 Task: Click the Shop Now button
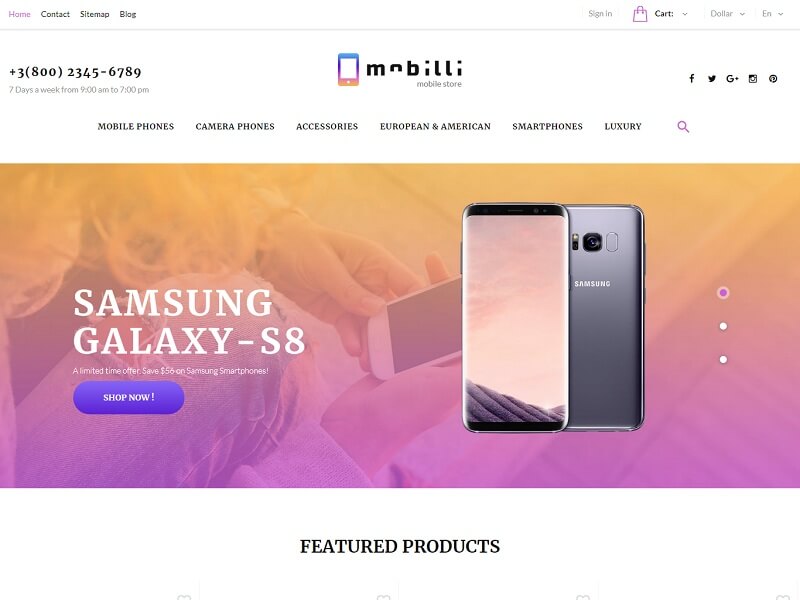tap(129, 397)
